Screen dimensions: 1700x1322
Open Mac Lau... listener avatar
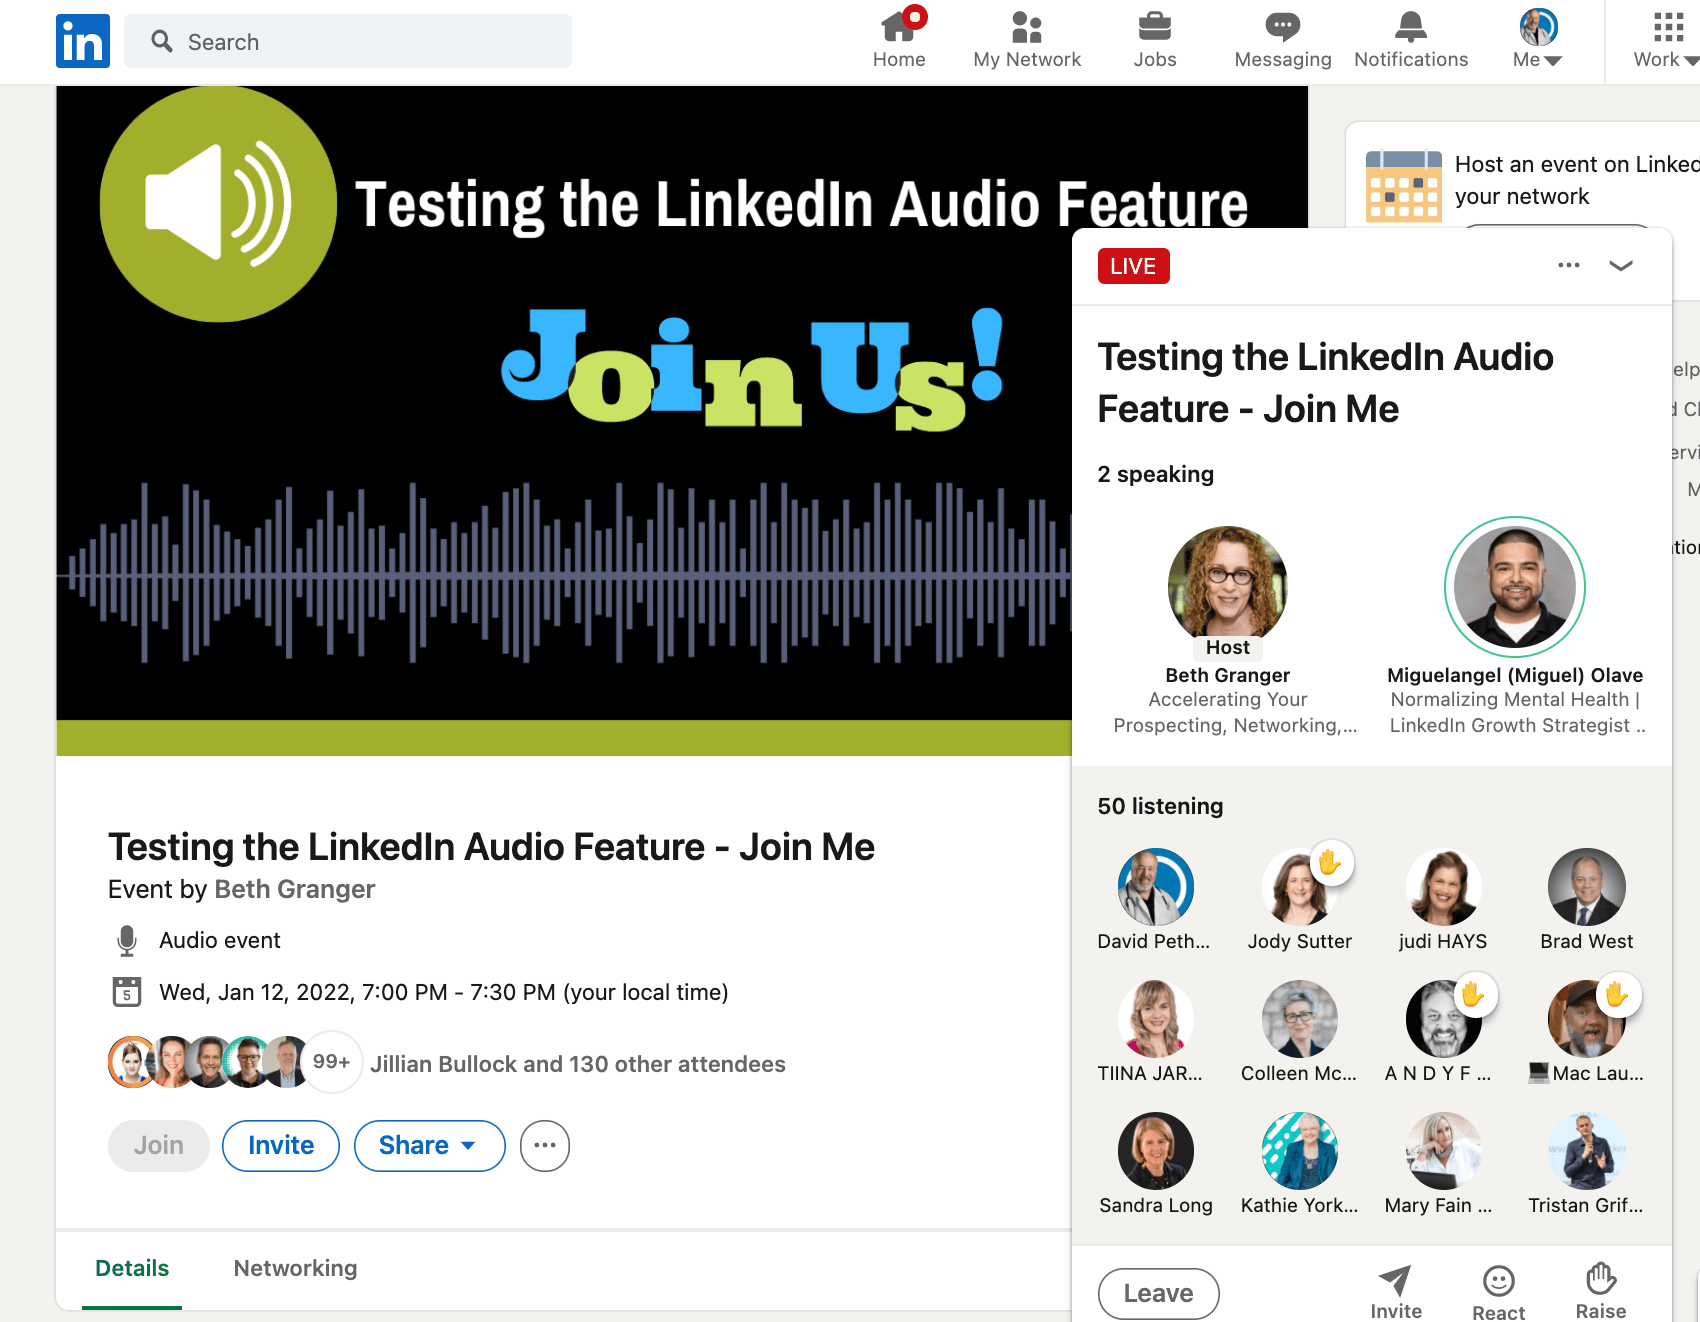tap(1587, 1019)
